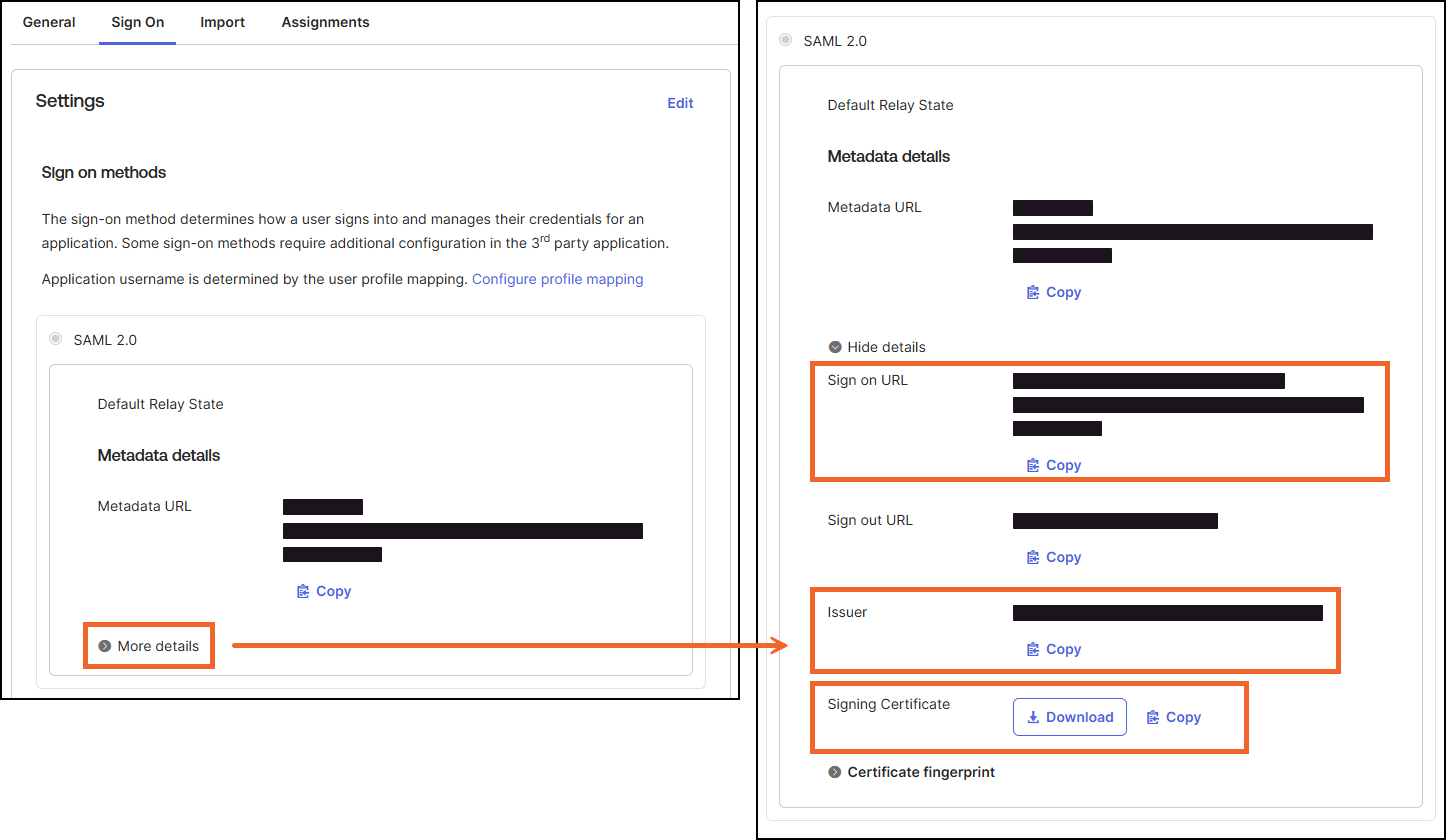Expand the More details section

pyautogui.click(x=149, y=646)
